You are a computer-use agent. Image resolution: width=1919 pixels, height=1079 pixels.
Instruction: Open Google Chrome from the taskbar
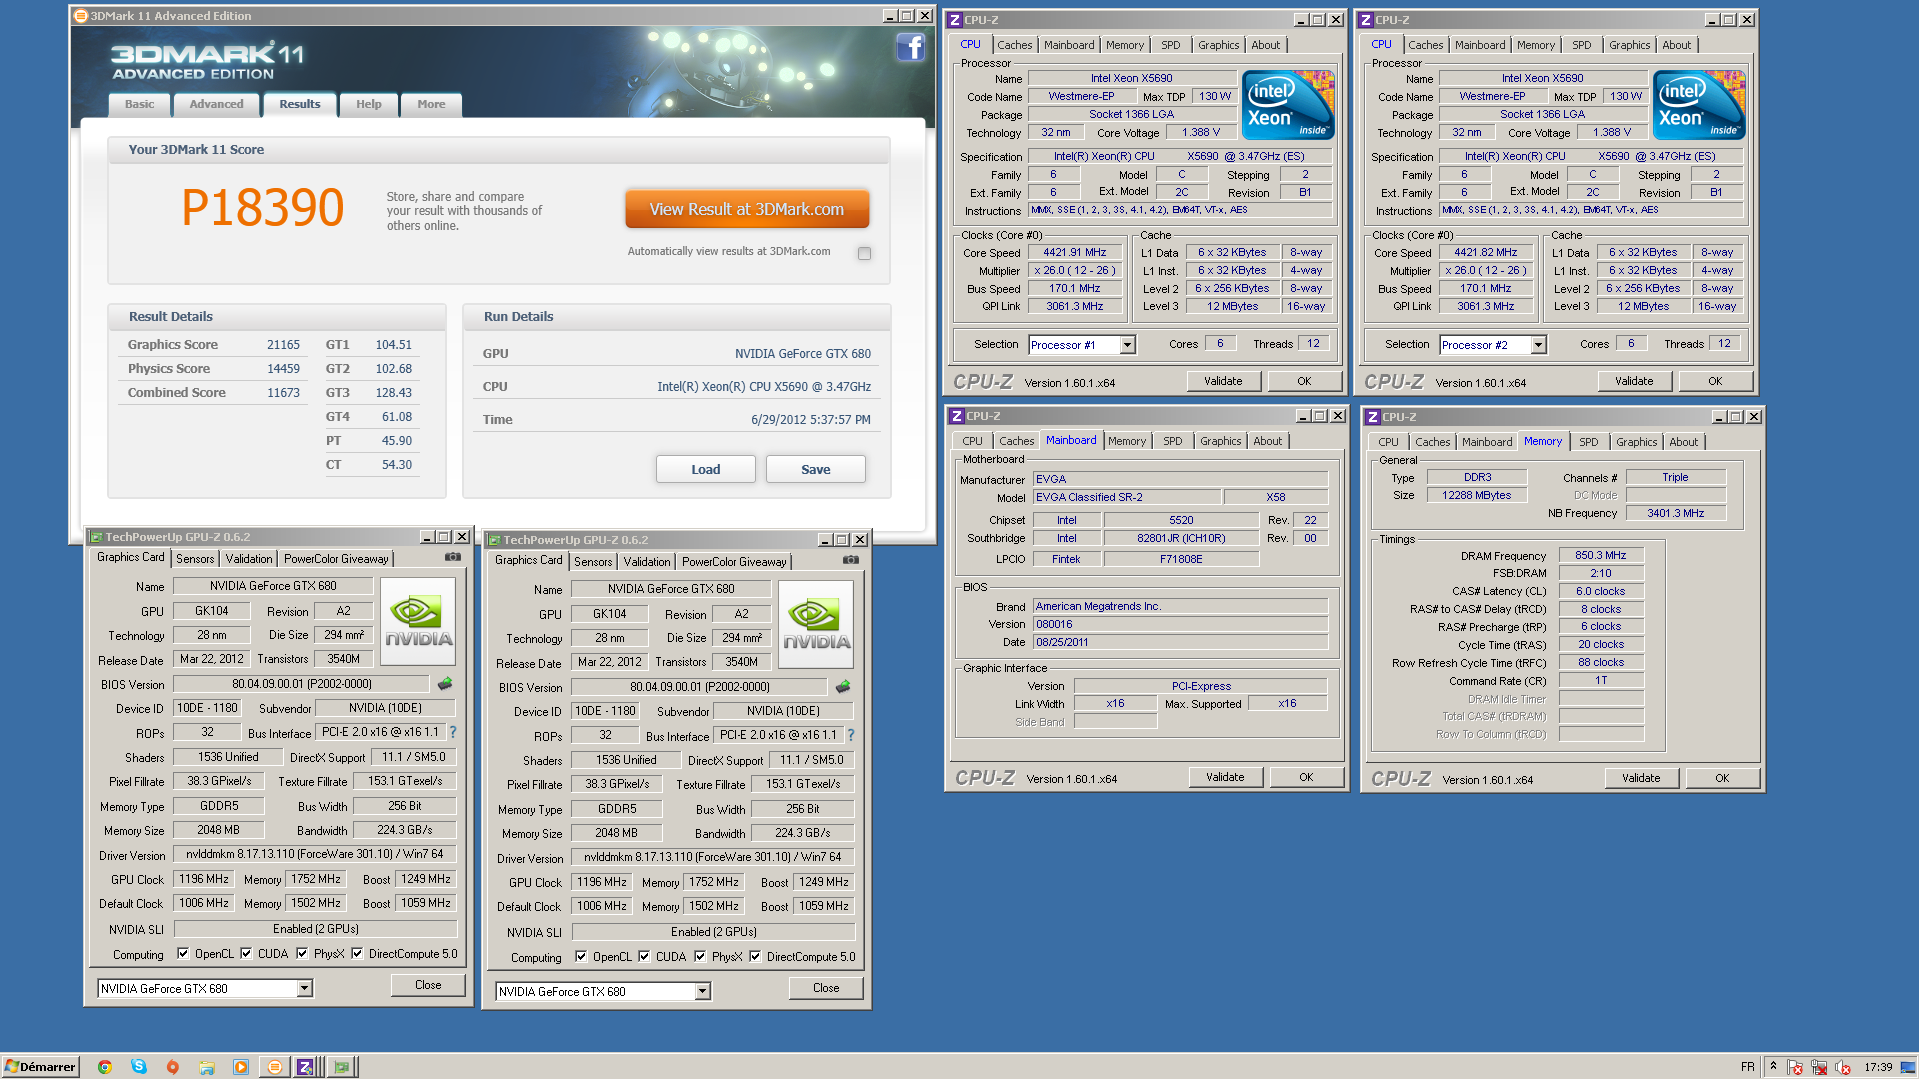tap(104, 1067)
